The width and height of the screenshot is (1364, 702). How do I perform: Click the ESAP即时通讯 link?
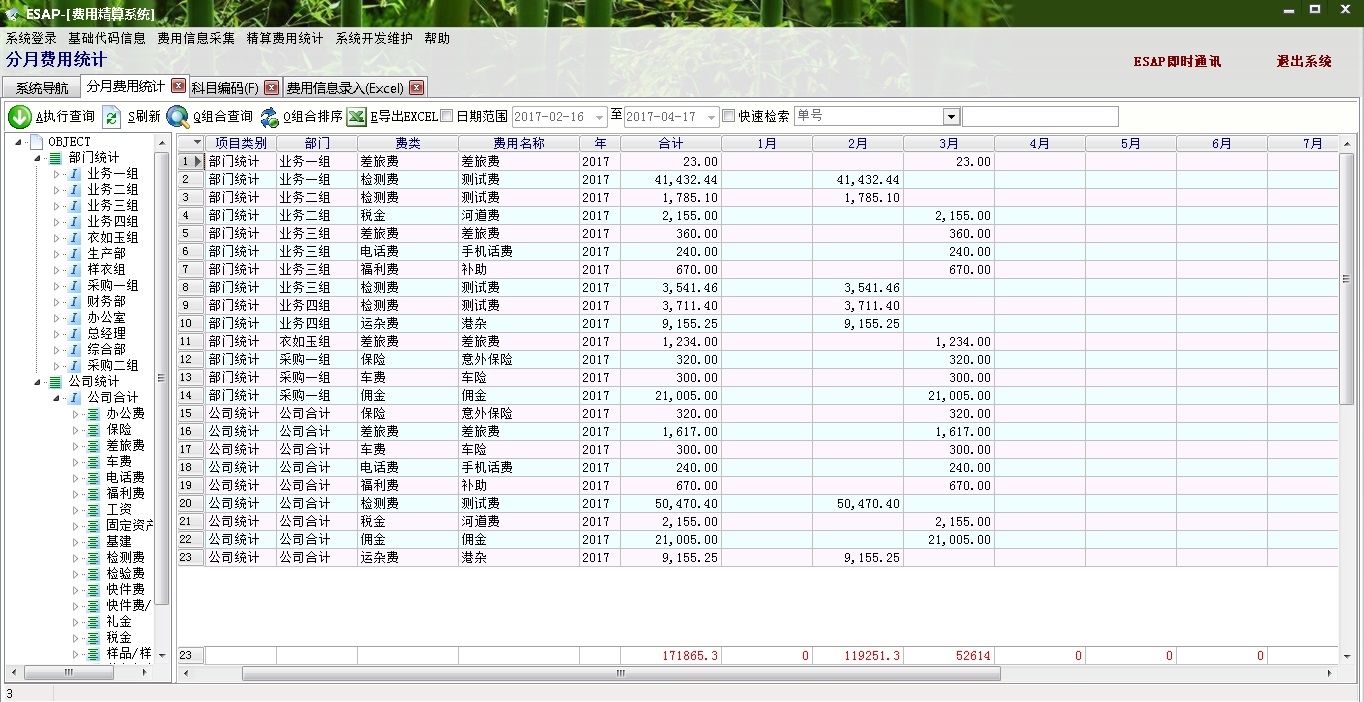1177,61
